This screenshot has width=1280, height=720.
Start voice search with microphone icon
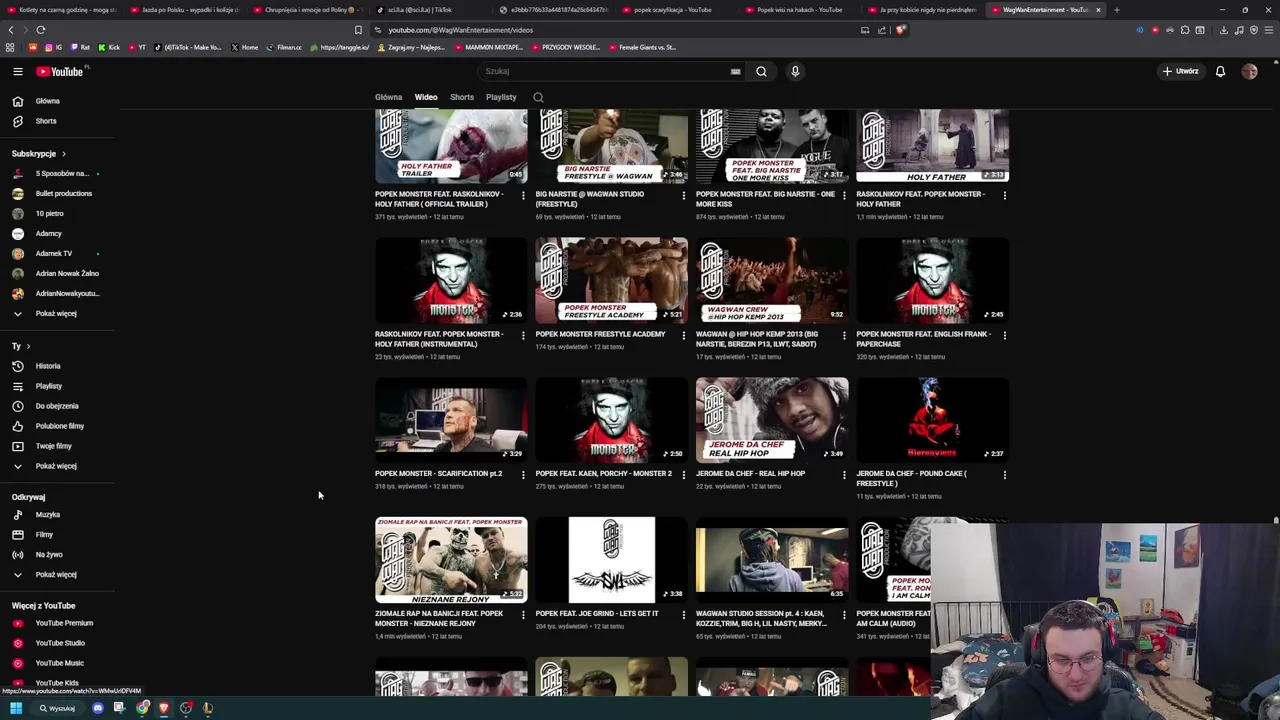tap(795, 71)
